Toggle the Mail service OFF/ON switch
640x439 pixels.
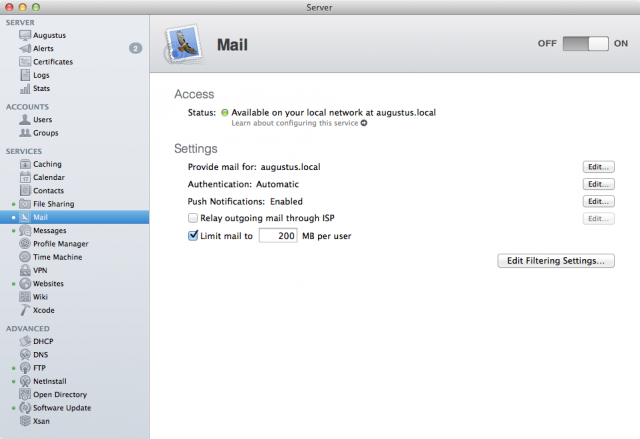[x=585, y=44]
